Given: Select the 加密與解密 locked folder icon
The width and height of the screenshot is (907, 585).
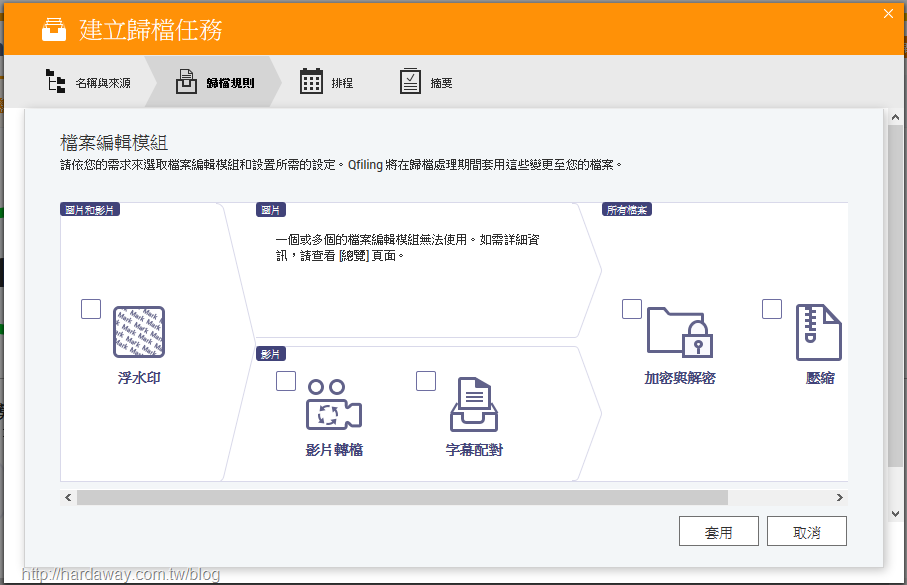Looking at the screenshot, I should tap(680, 332).
